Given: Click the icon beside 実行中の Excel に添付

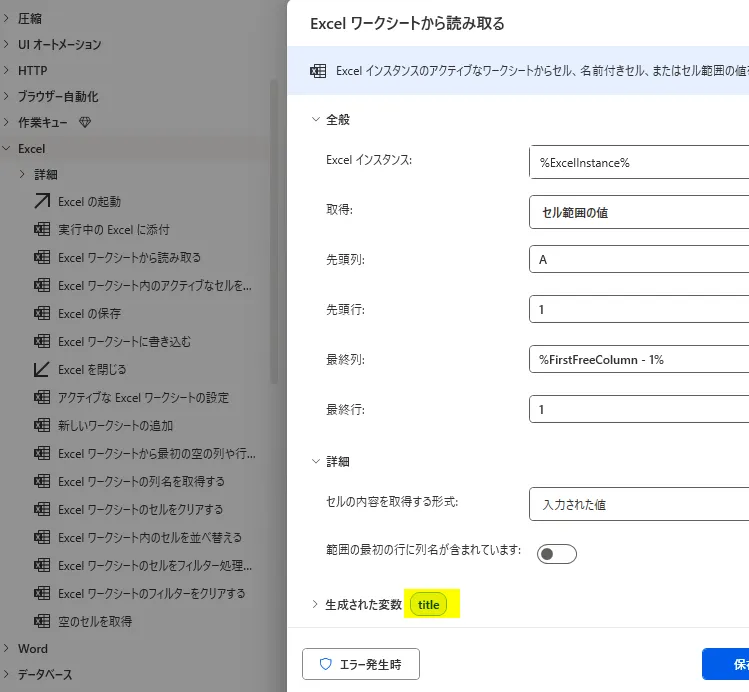Looking at the screenshot, I should pyautogui.click(x=42, y=229).
